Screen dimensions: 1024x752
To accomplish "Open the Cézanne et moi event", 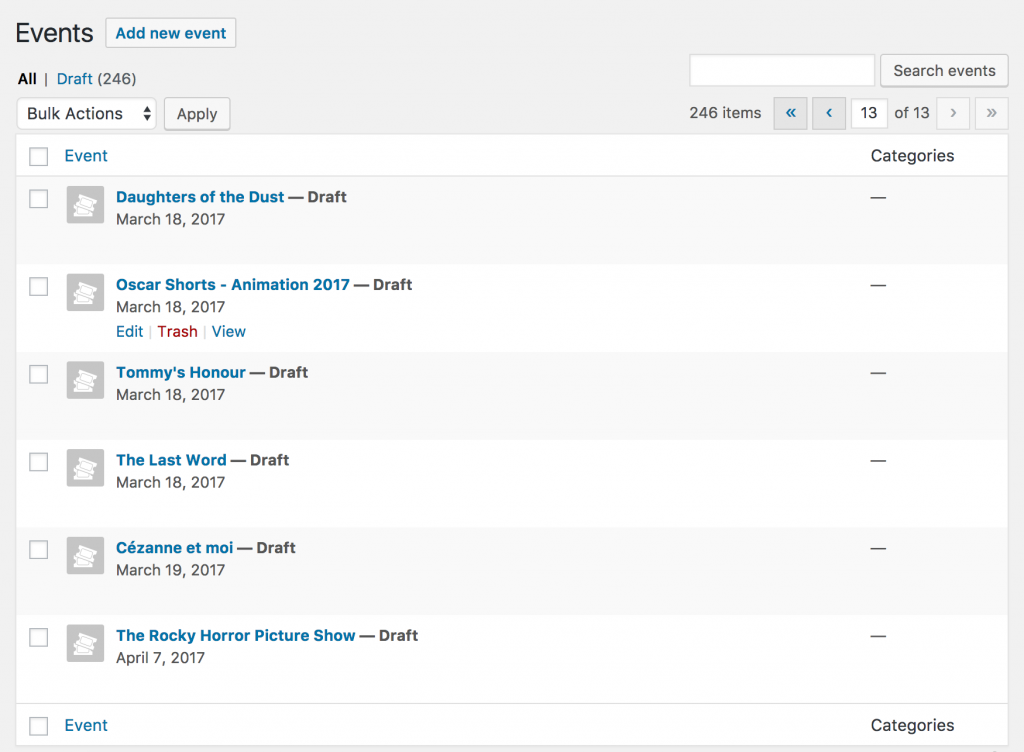I will click(174, 548).
